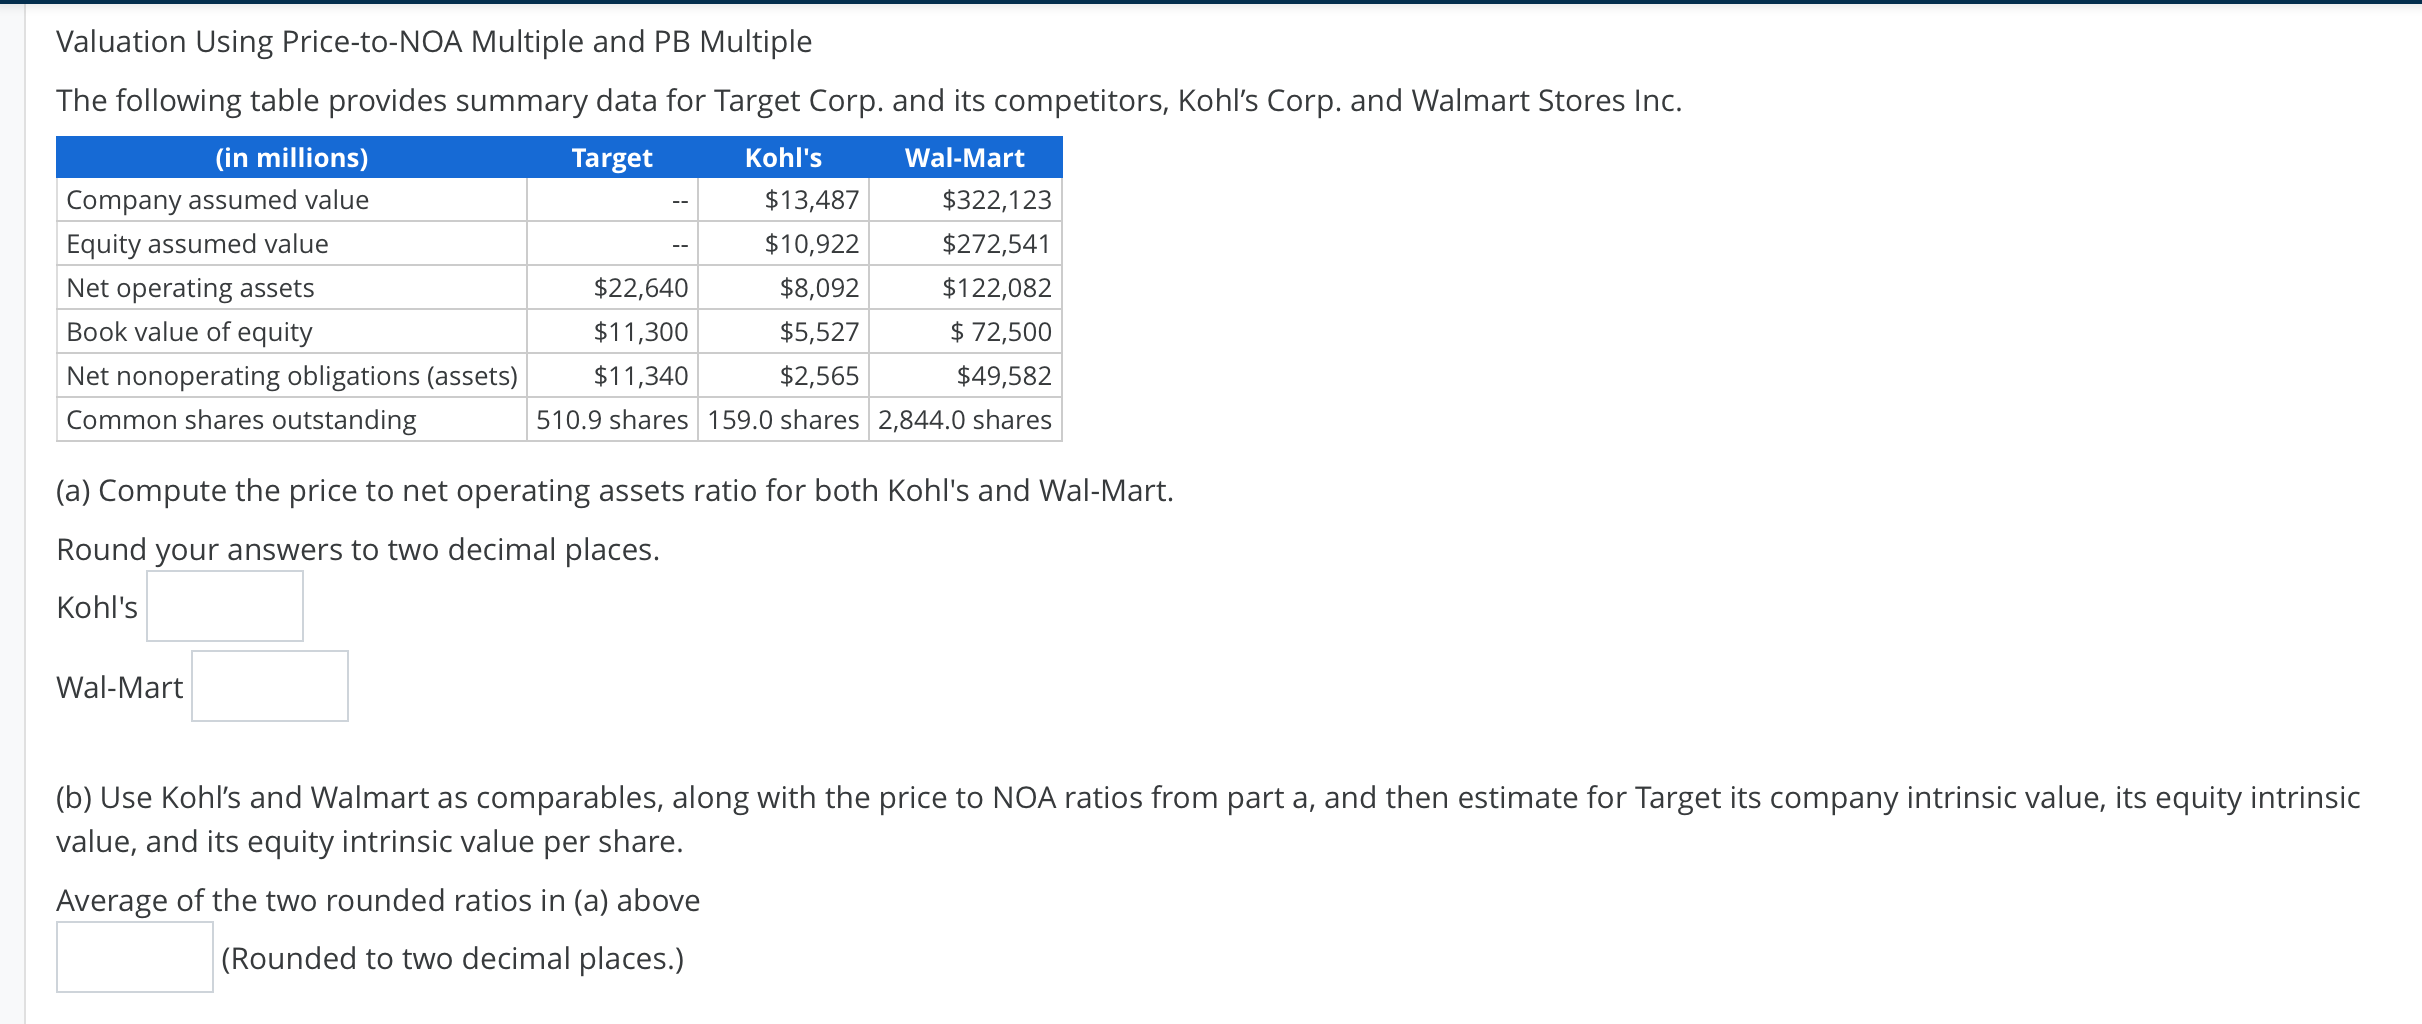Screen dimensions: 2422x1024
Task: Click Wal-Mart equity assumed value $272,541
Action: point(997,244)
